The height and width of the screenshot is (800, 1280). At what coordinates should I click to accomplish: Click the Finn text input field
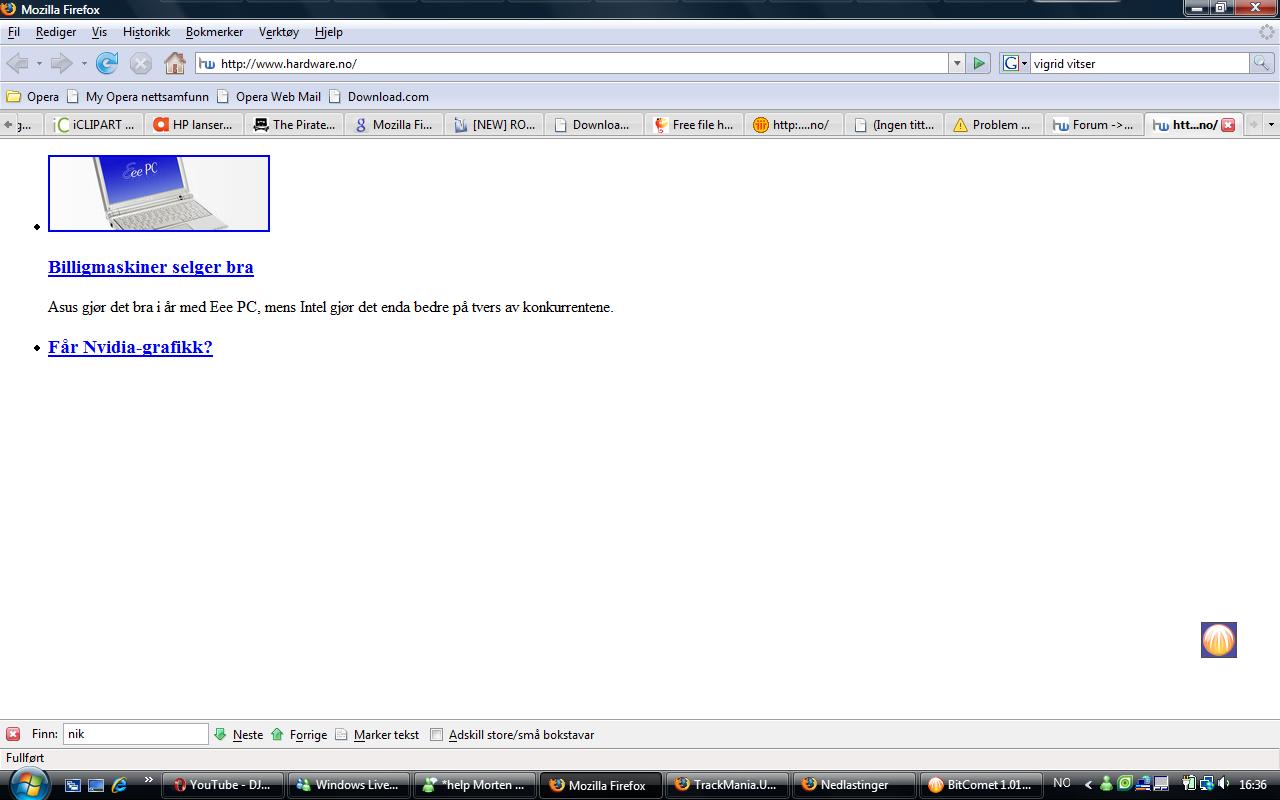136,734
